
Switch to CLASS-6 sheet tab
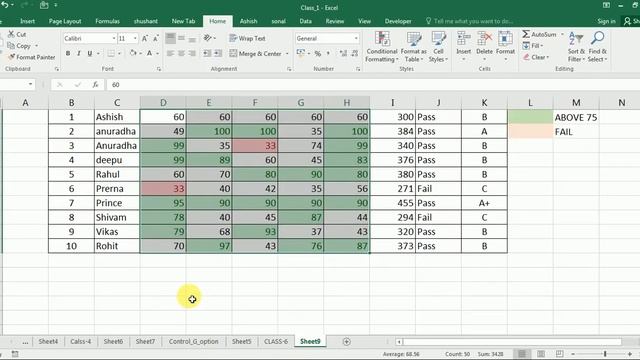(x=276, y=342)
